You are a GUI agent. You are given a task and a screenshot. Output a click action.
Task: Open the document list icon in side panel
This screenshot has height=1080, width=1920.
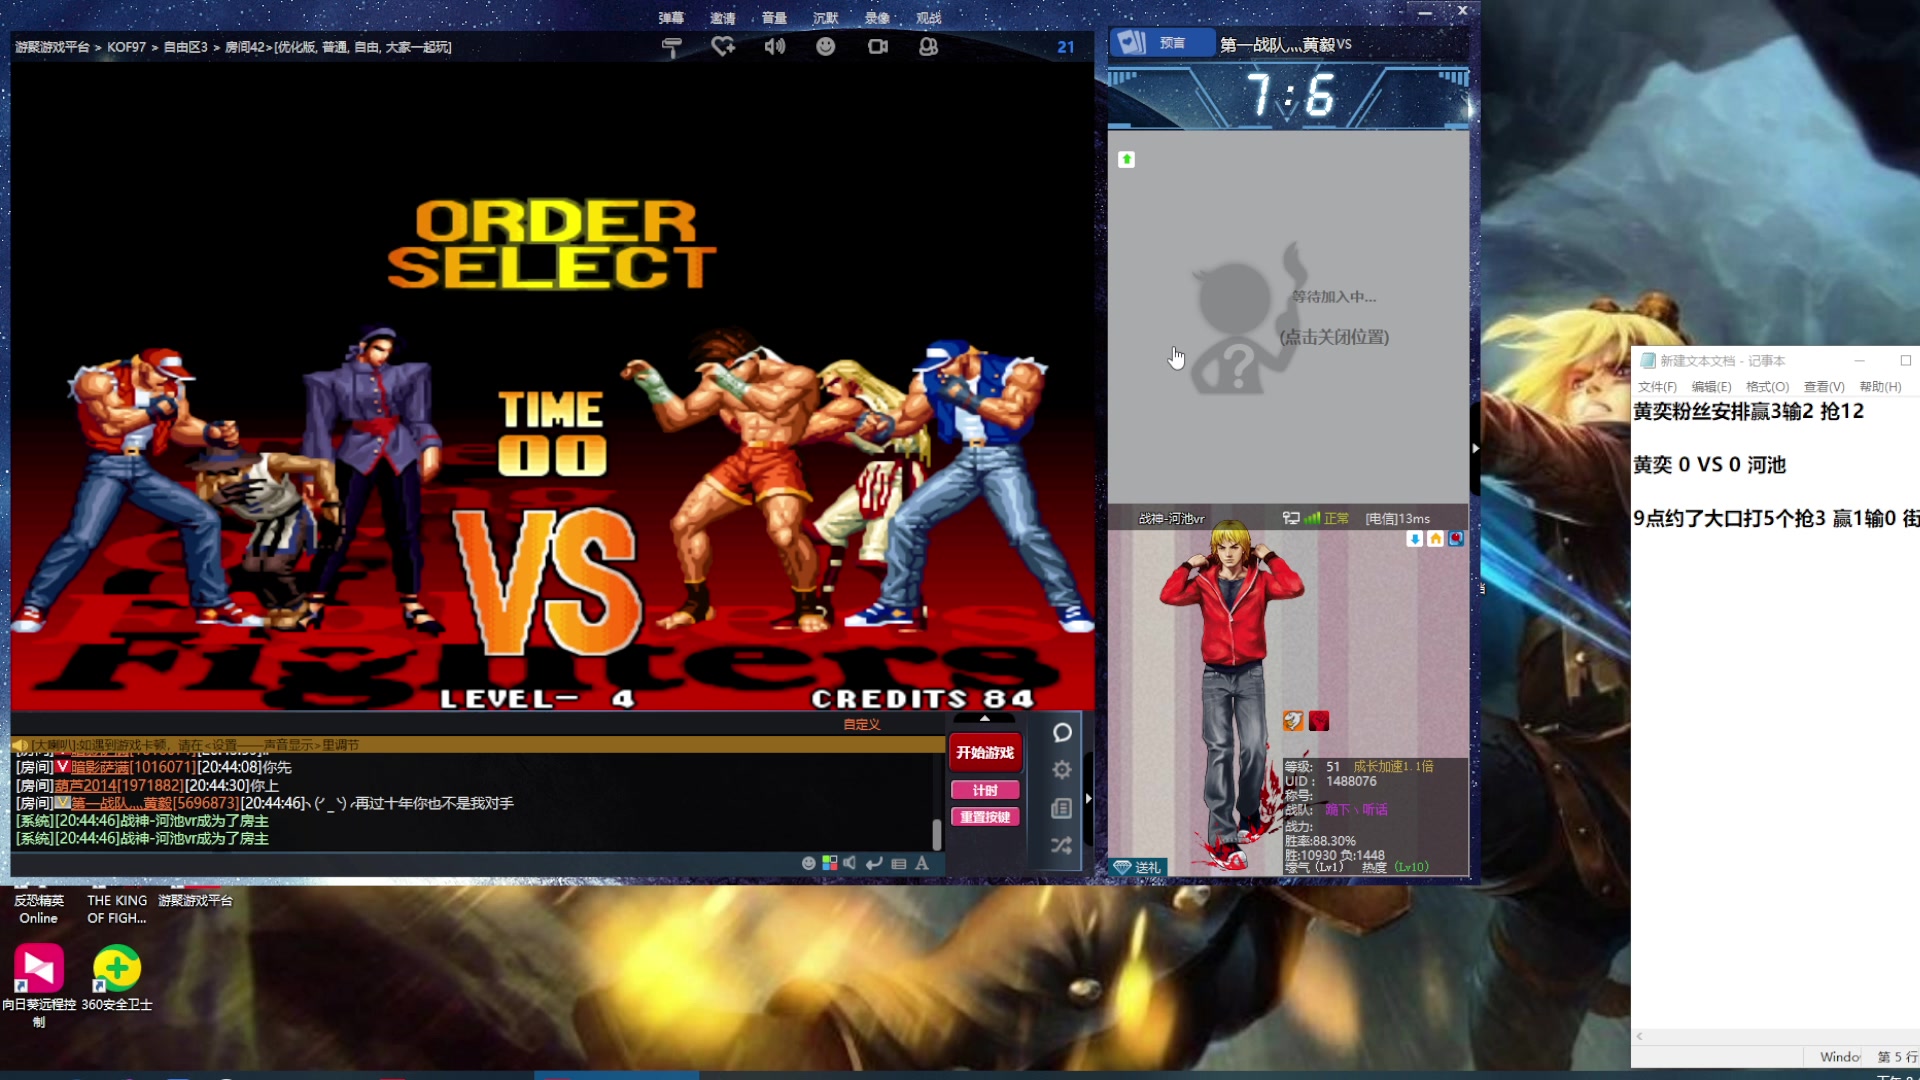(1062, 808)
